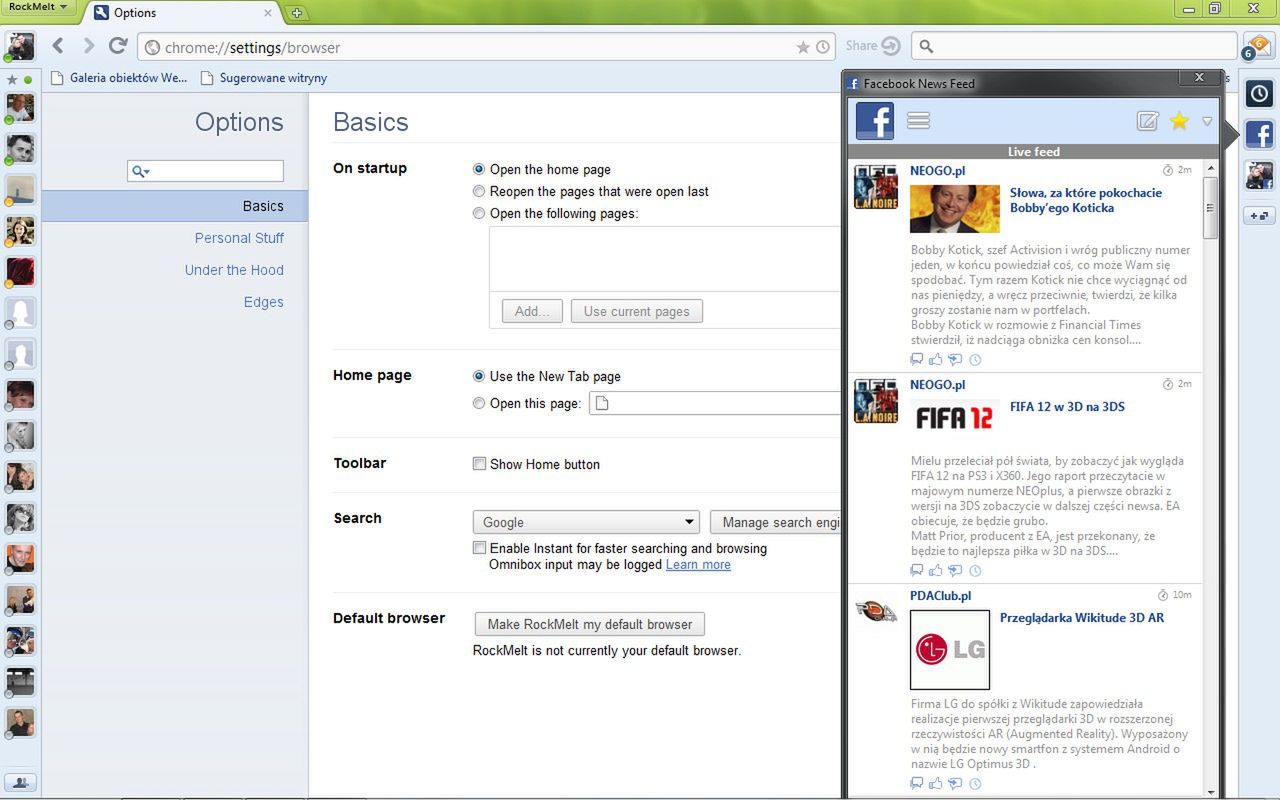Viewport: 1280px width, 800px height.
Task: Open options search field magnifier dropdown
Action: click(x=141, y=172)
